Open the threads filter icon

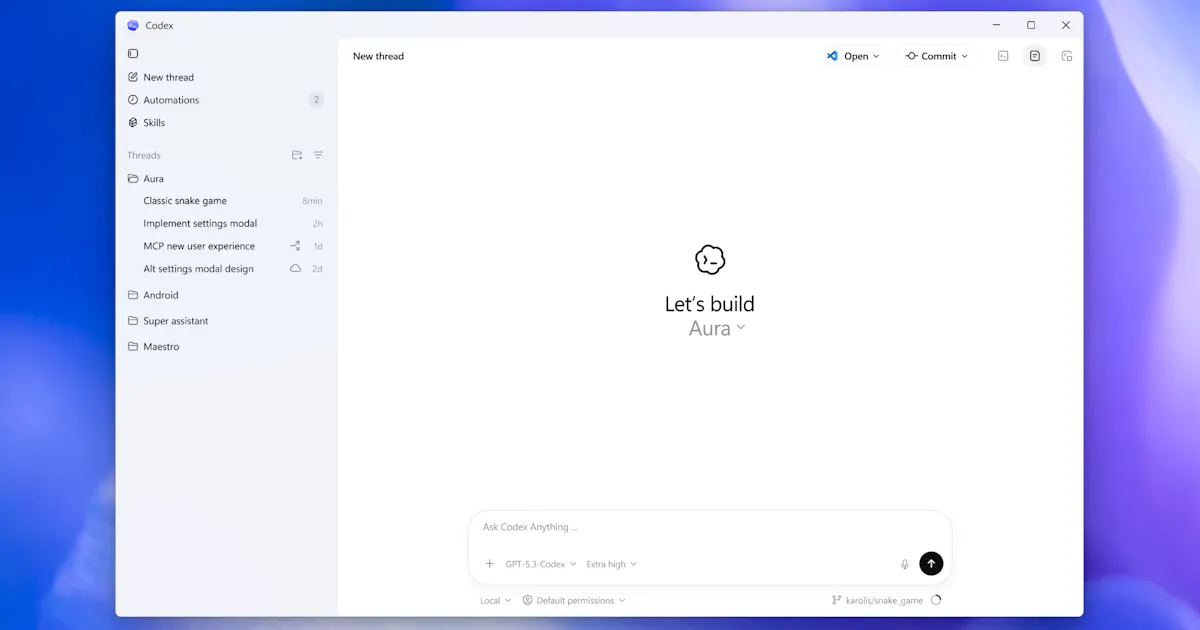tap(318, 155)
